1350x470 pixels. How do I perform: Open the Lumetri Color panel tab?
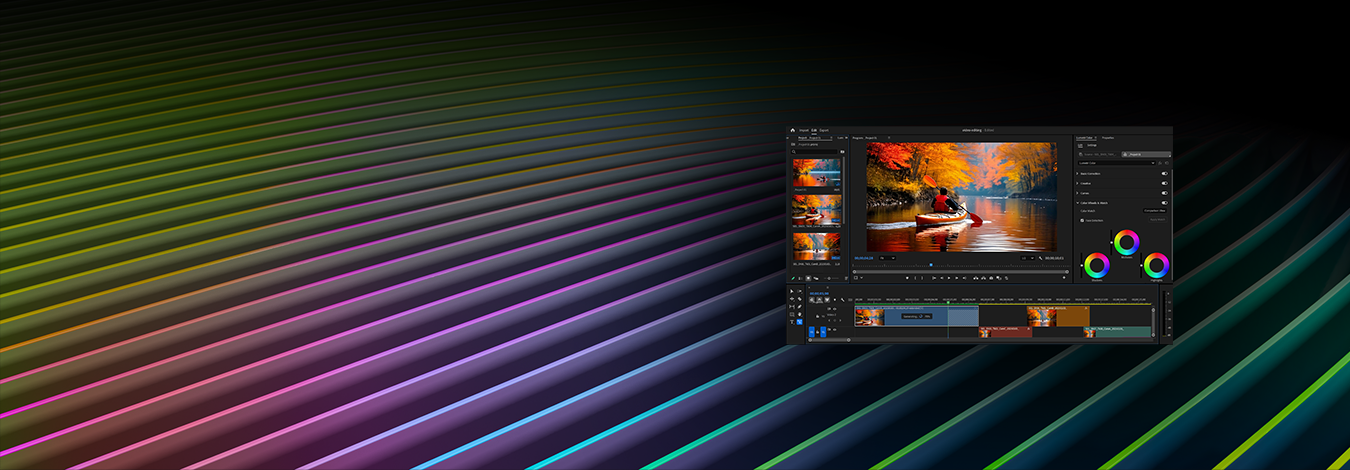click(x=1085, y=138)
